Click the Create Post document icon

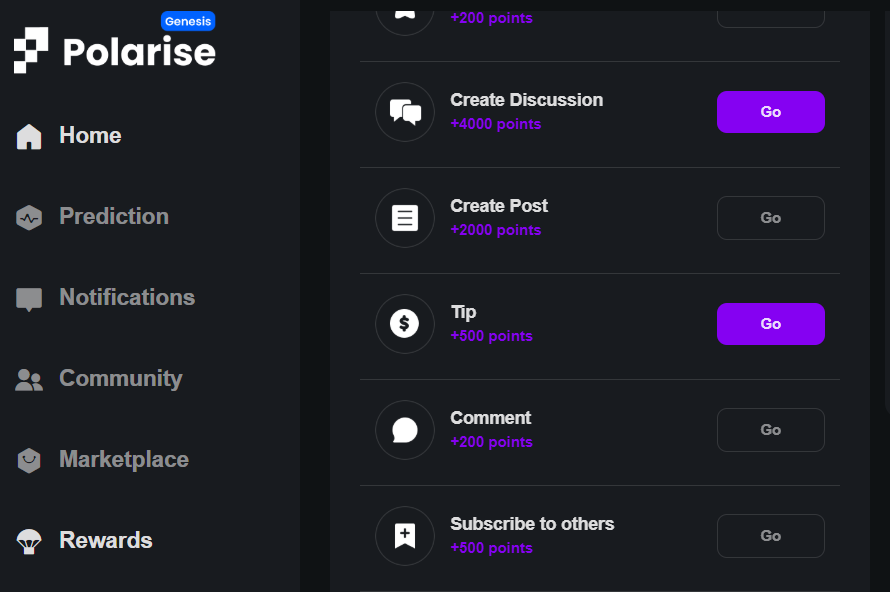(405, 218)
